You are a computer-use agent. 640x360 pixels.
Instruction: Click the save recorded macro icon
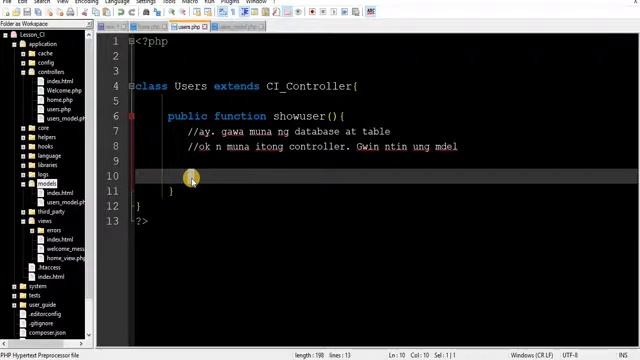pos(356,12)
